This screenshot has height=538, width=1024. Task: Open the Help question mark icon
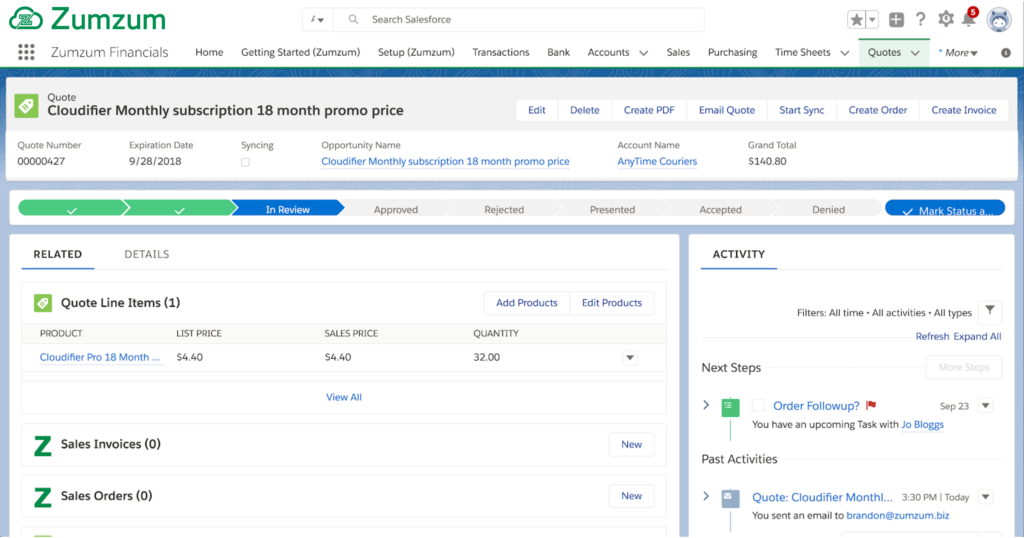click(x=920, y=20)
